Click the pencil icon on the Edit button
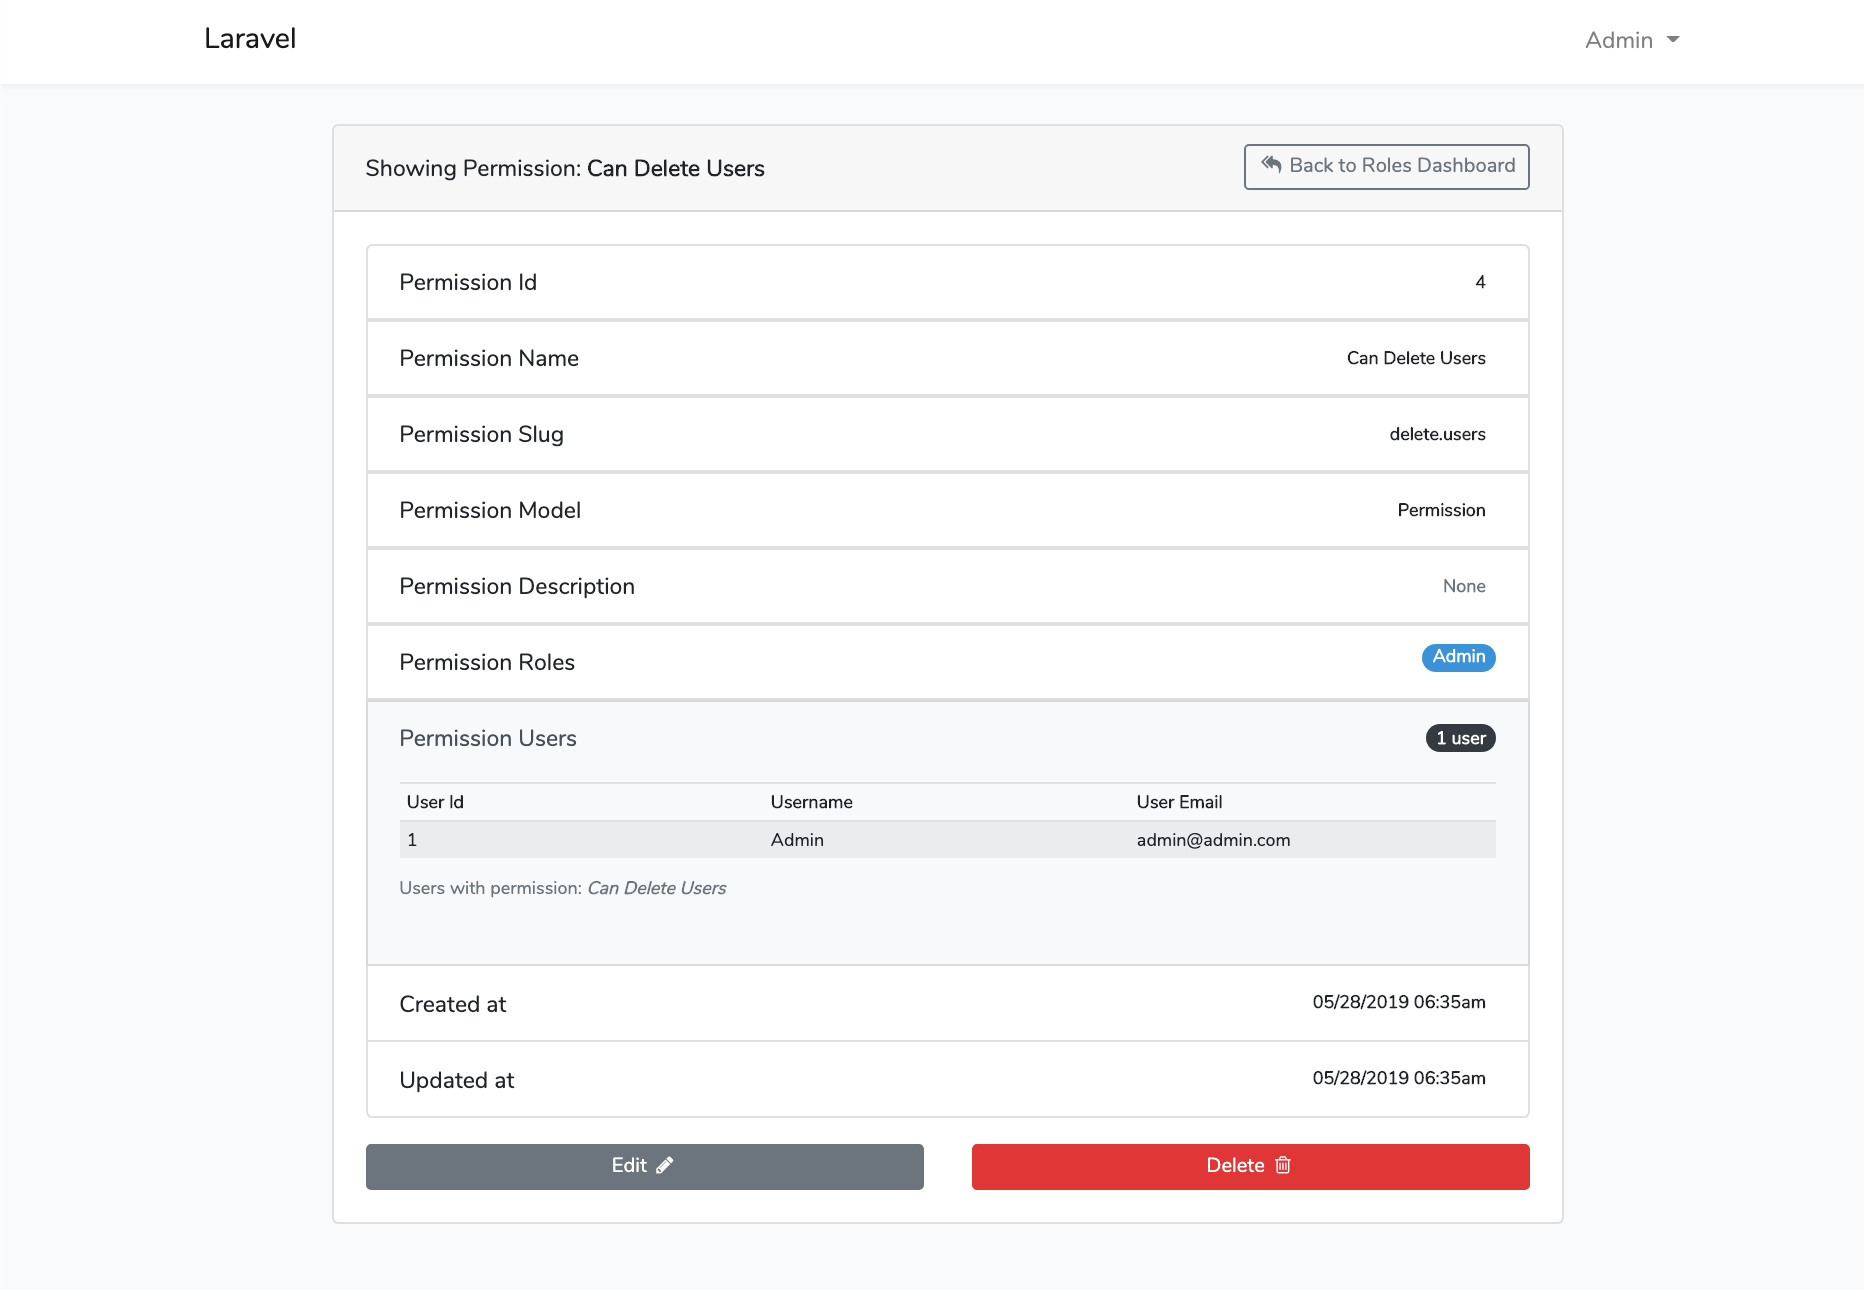 point(664,1164)
